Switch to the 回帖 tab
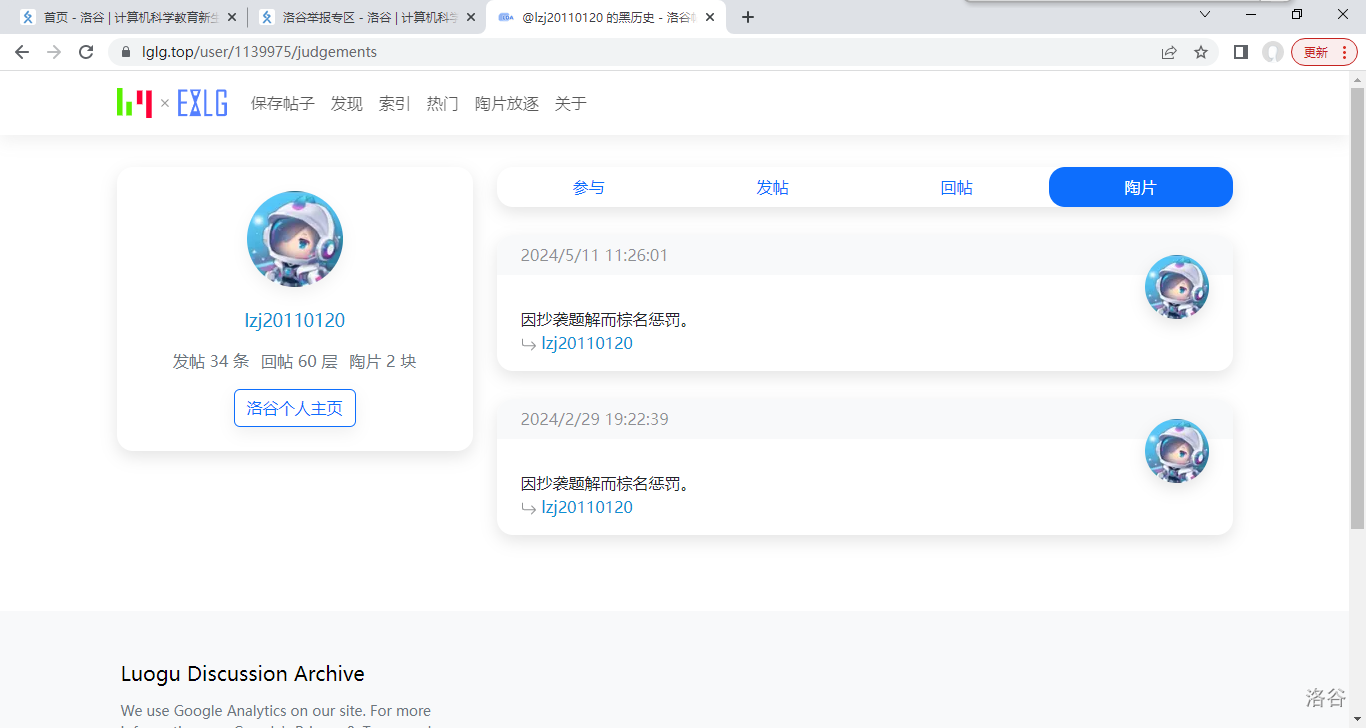This screenshot has height=728, width=1366. click(x=956, y=188)
